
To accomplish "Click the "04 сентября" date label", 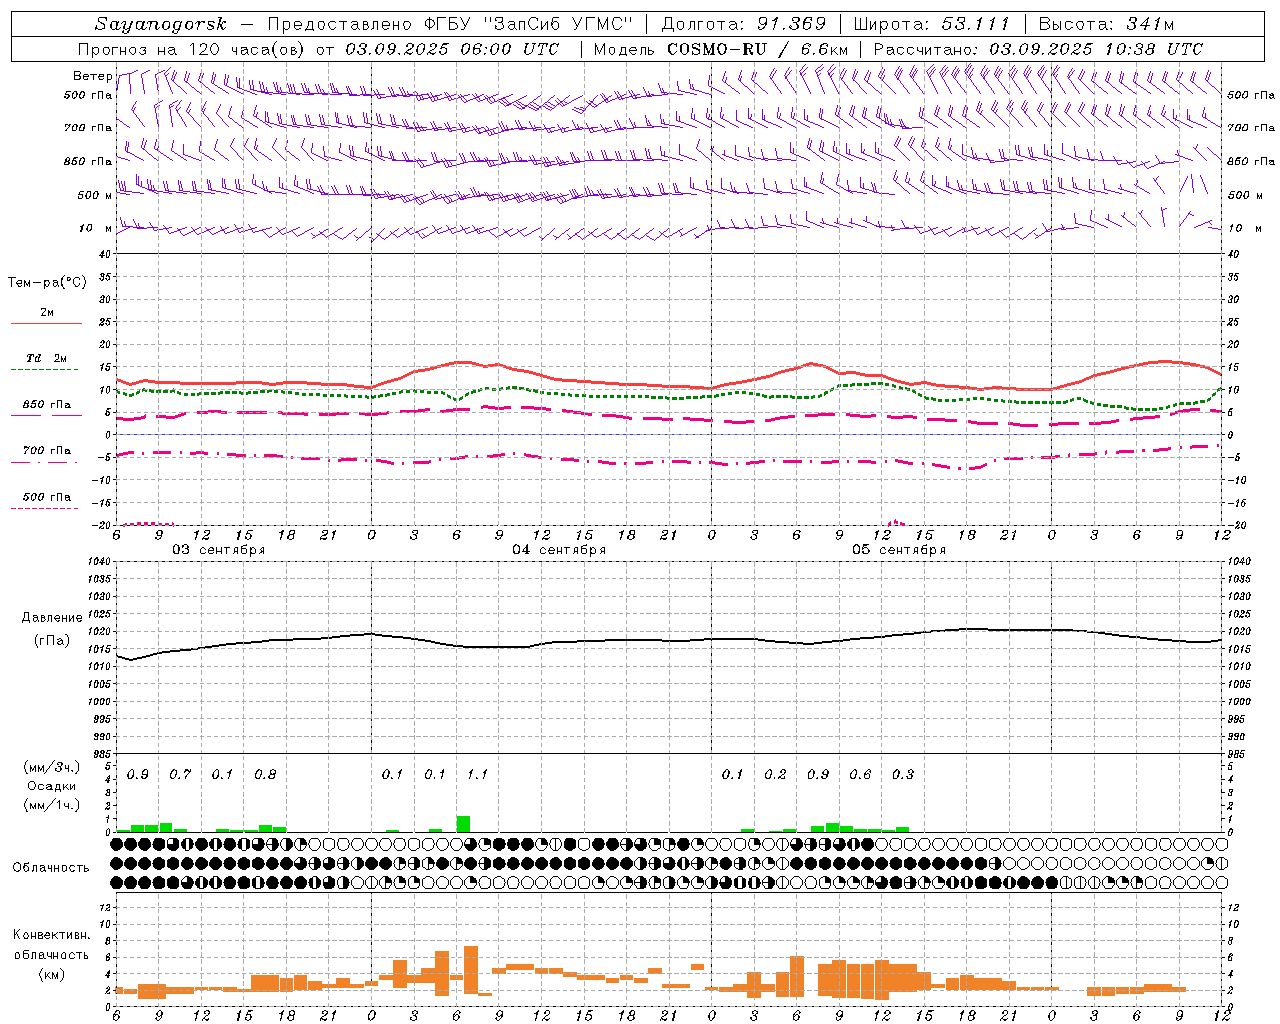I will (x=559, y=550).
